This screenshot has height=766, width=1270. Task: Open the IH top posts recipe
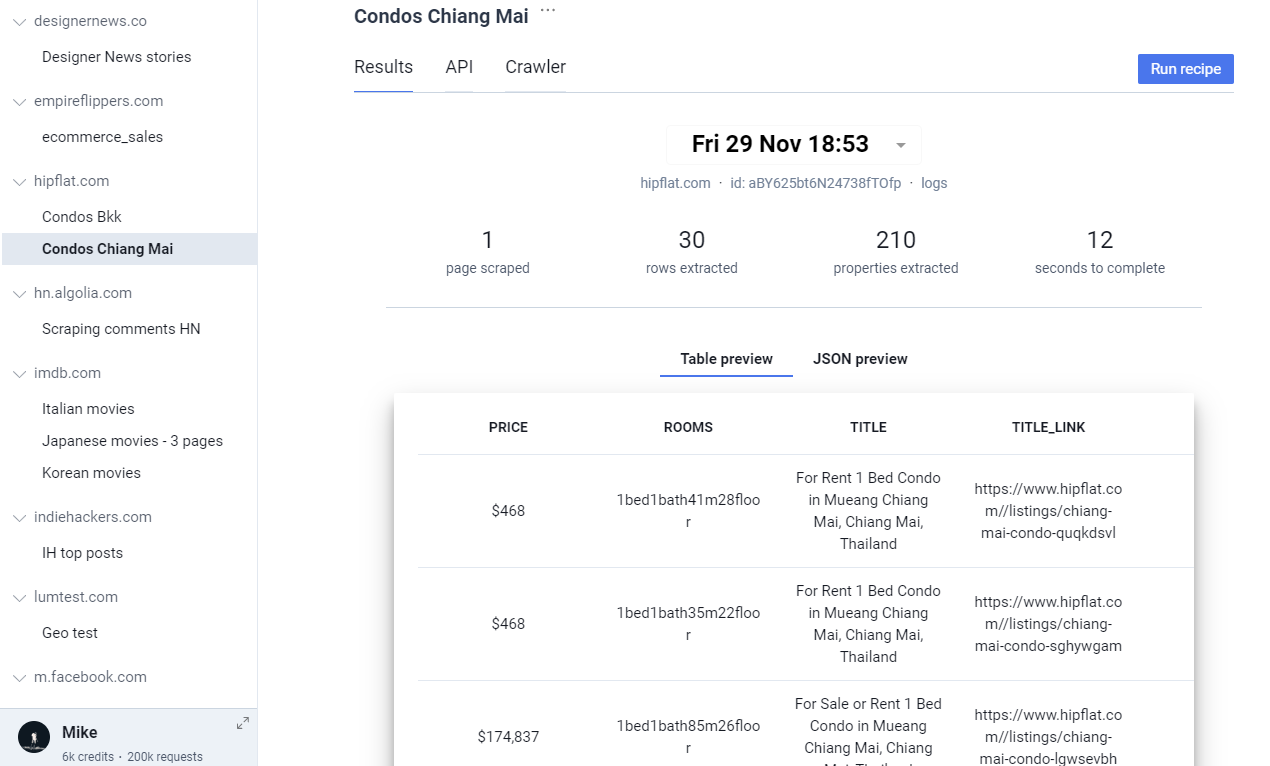coord(82,553)
